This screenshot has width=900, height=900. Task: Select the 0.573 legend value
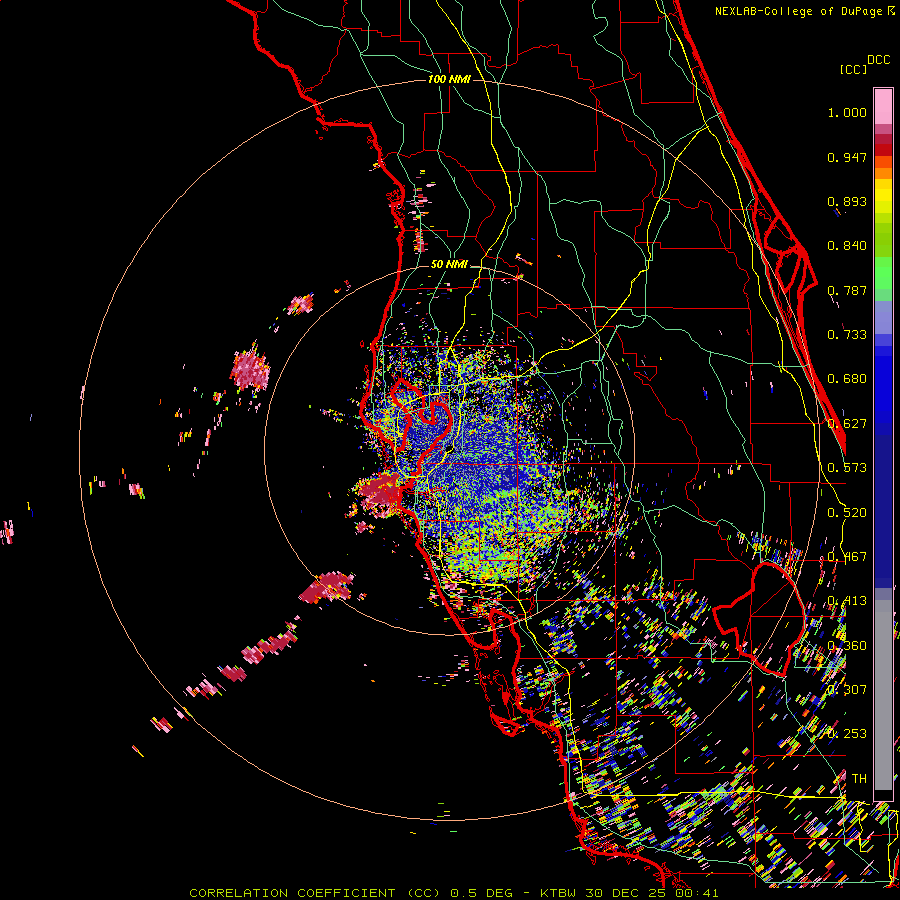[847, 468]
